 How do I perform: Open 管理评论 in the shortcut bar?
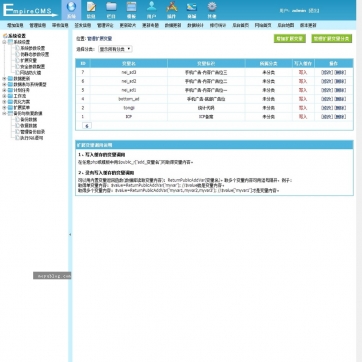(105, 25)
